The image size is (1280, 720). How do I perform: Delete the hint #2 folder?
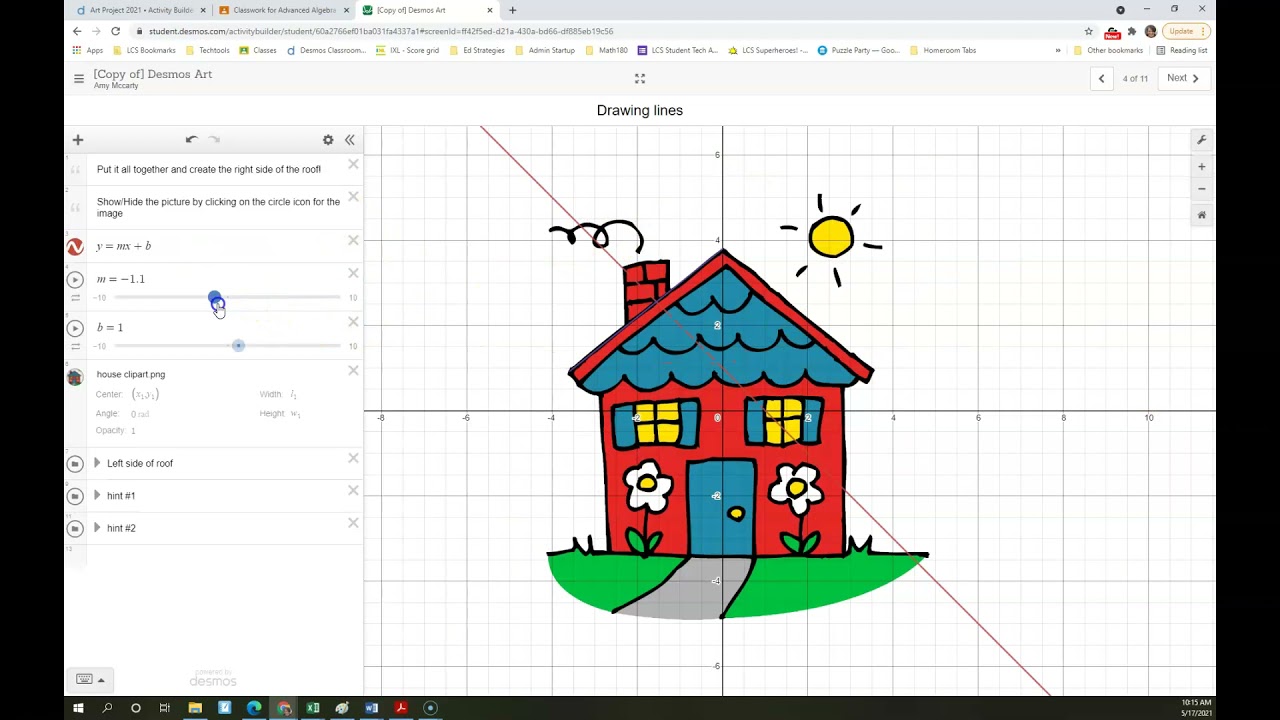point(353,523)
